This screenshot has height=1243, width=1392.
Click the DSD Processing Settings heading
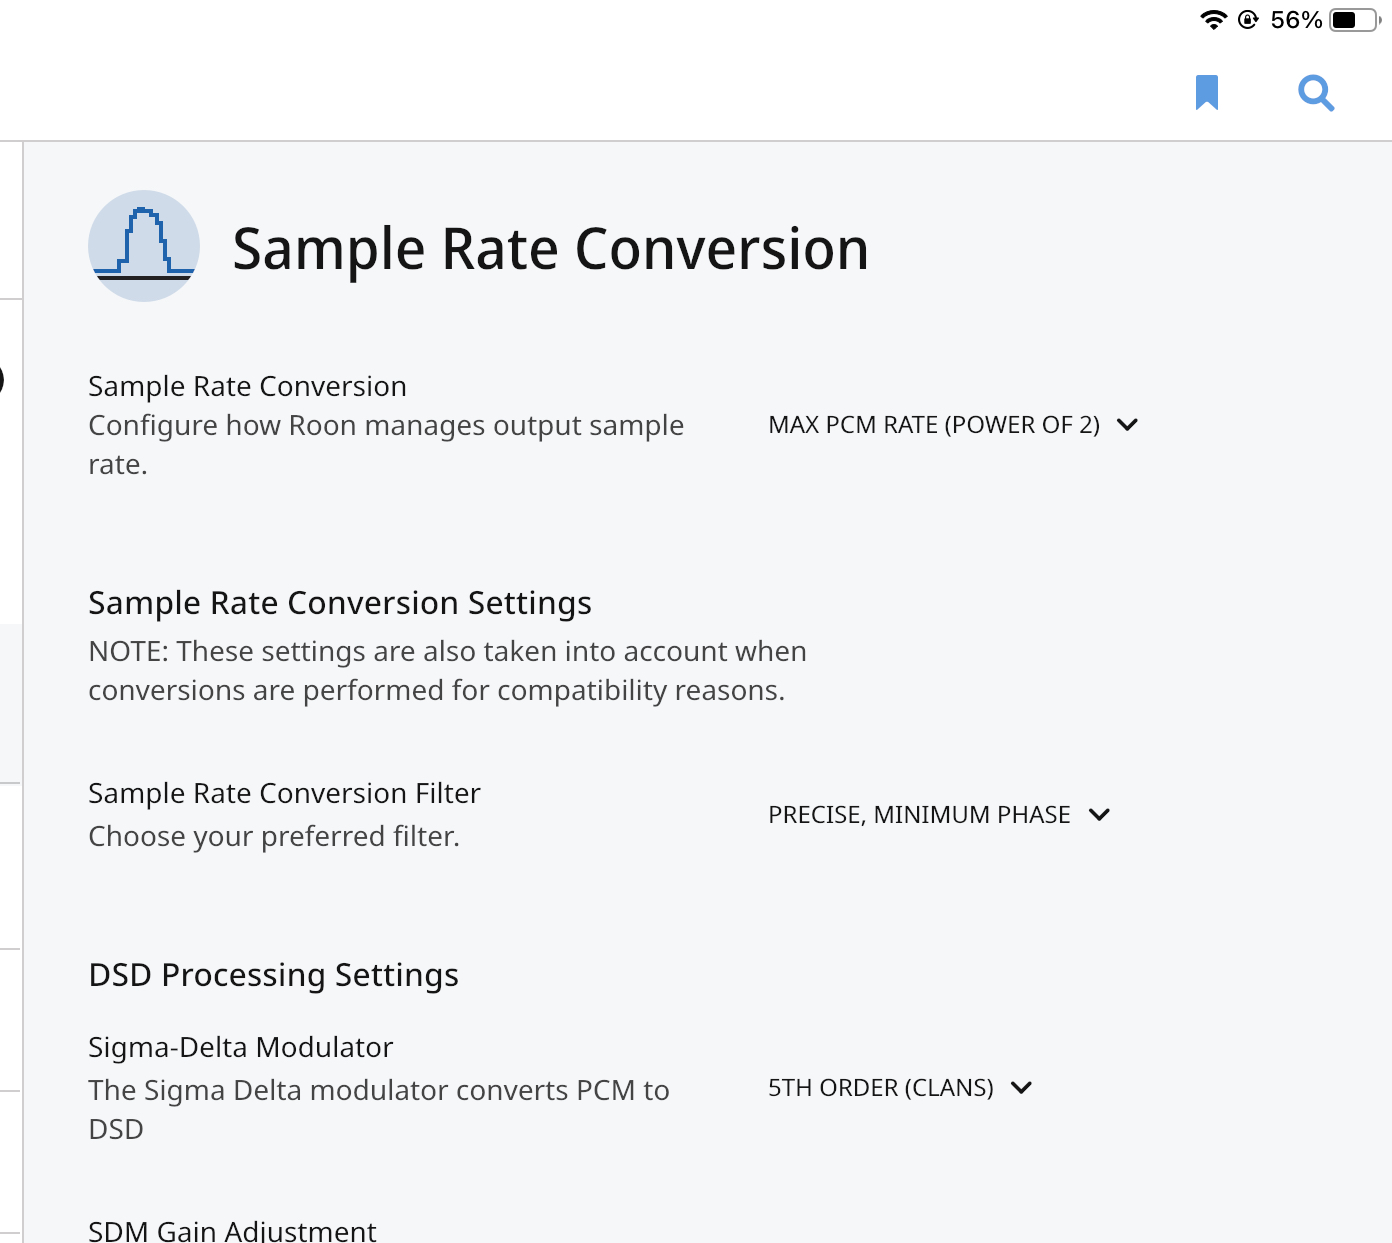[273, 975]
